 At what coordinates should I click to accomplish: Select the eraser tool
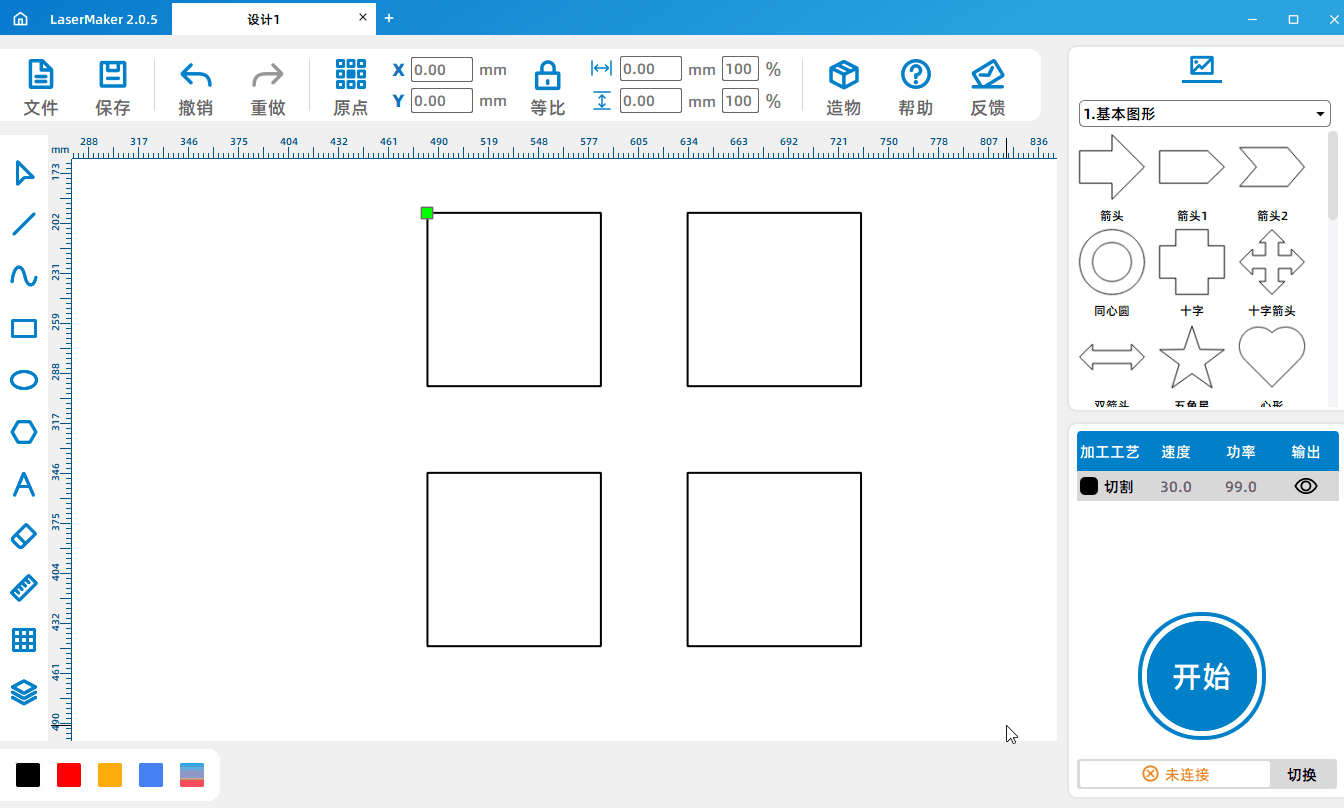point(24,536)
